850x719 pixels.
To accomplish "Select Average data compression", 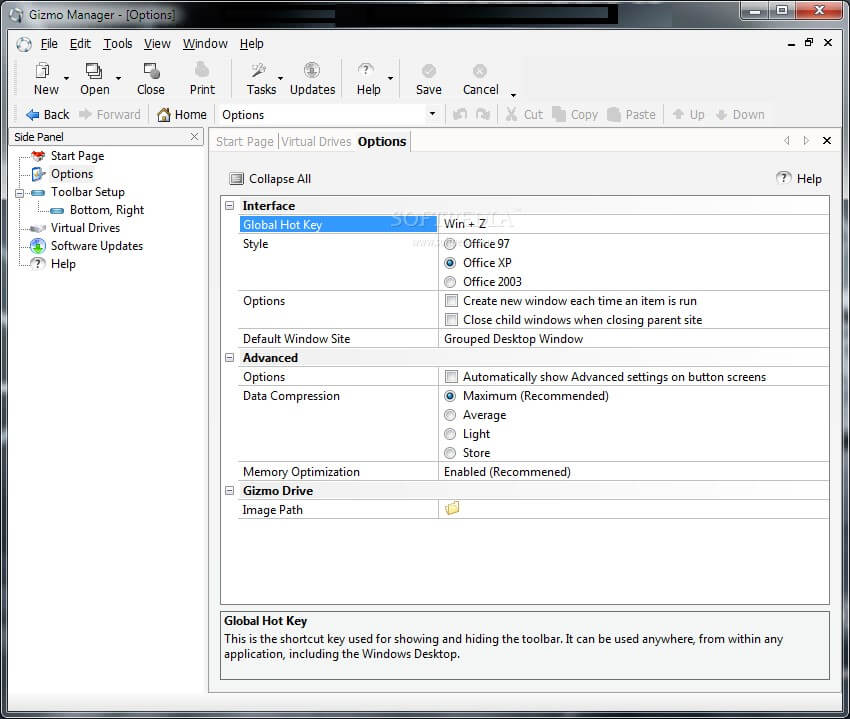I will tap(450, 415).
